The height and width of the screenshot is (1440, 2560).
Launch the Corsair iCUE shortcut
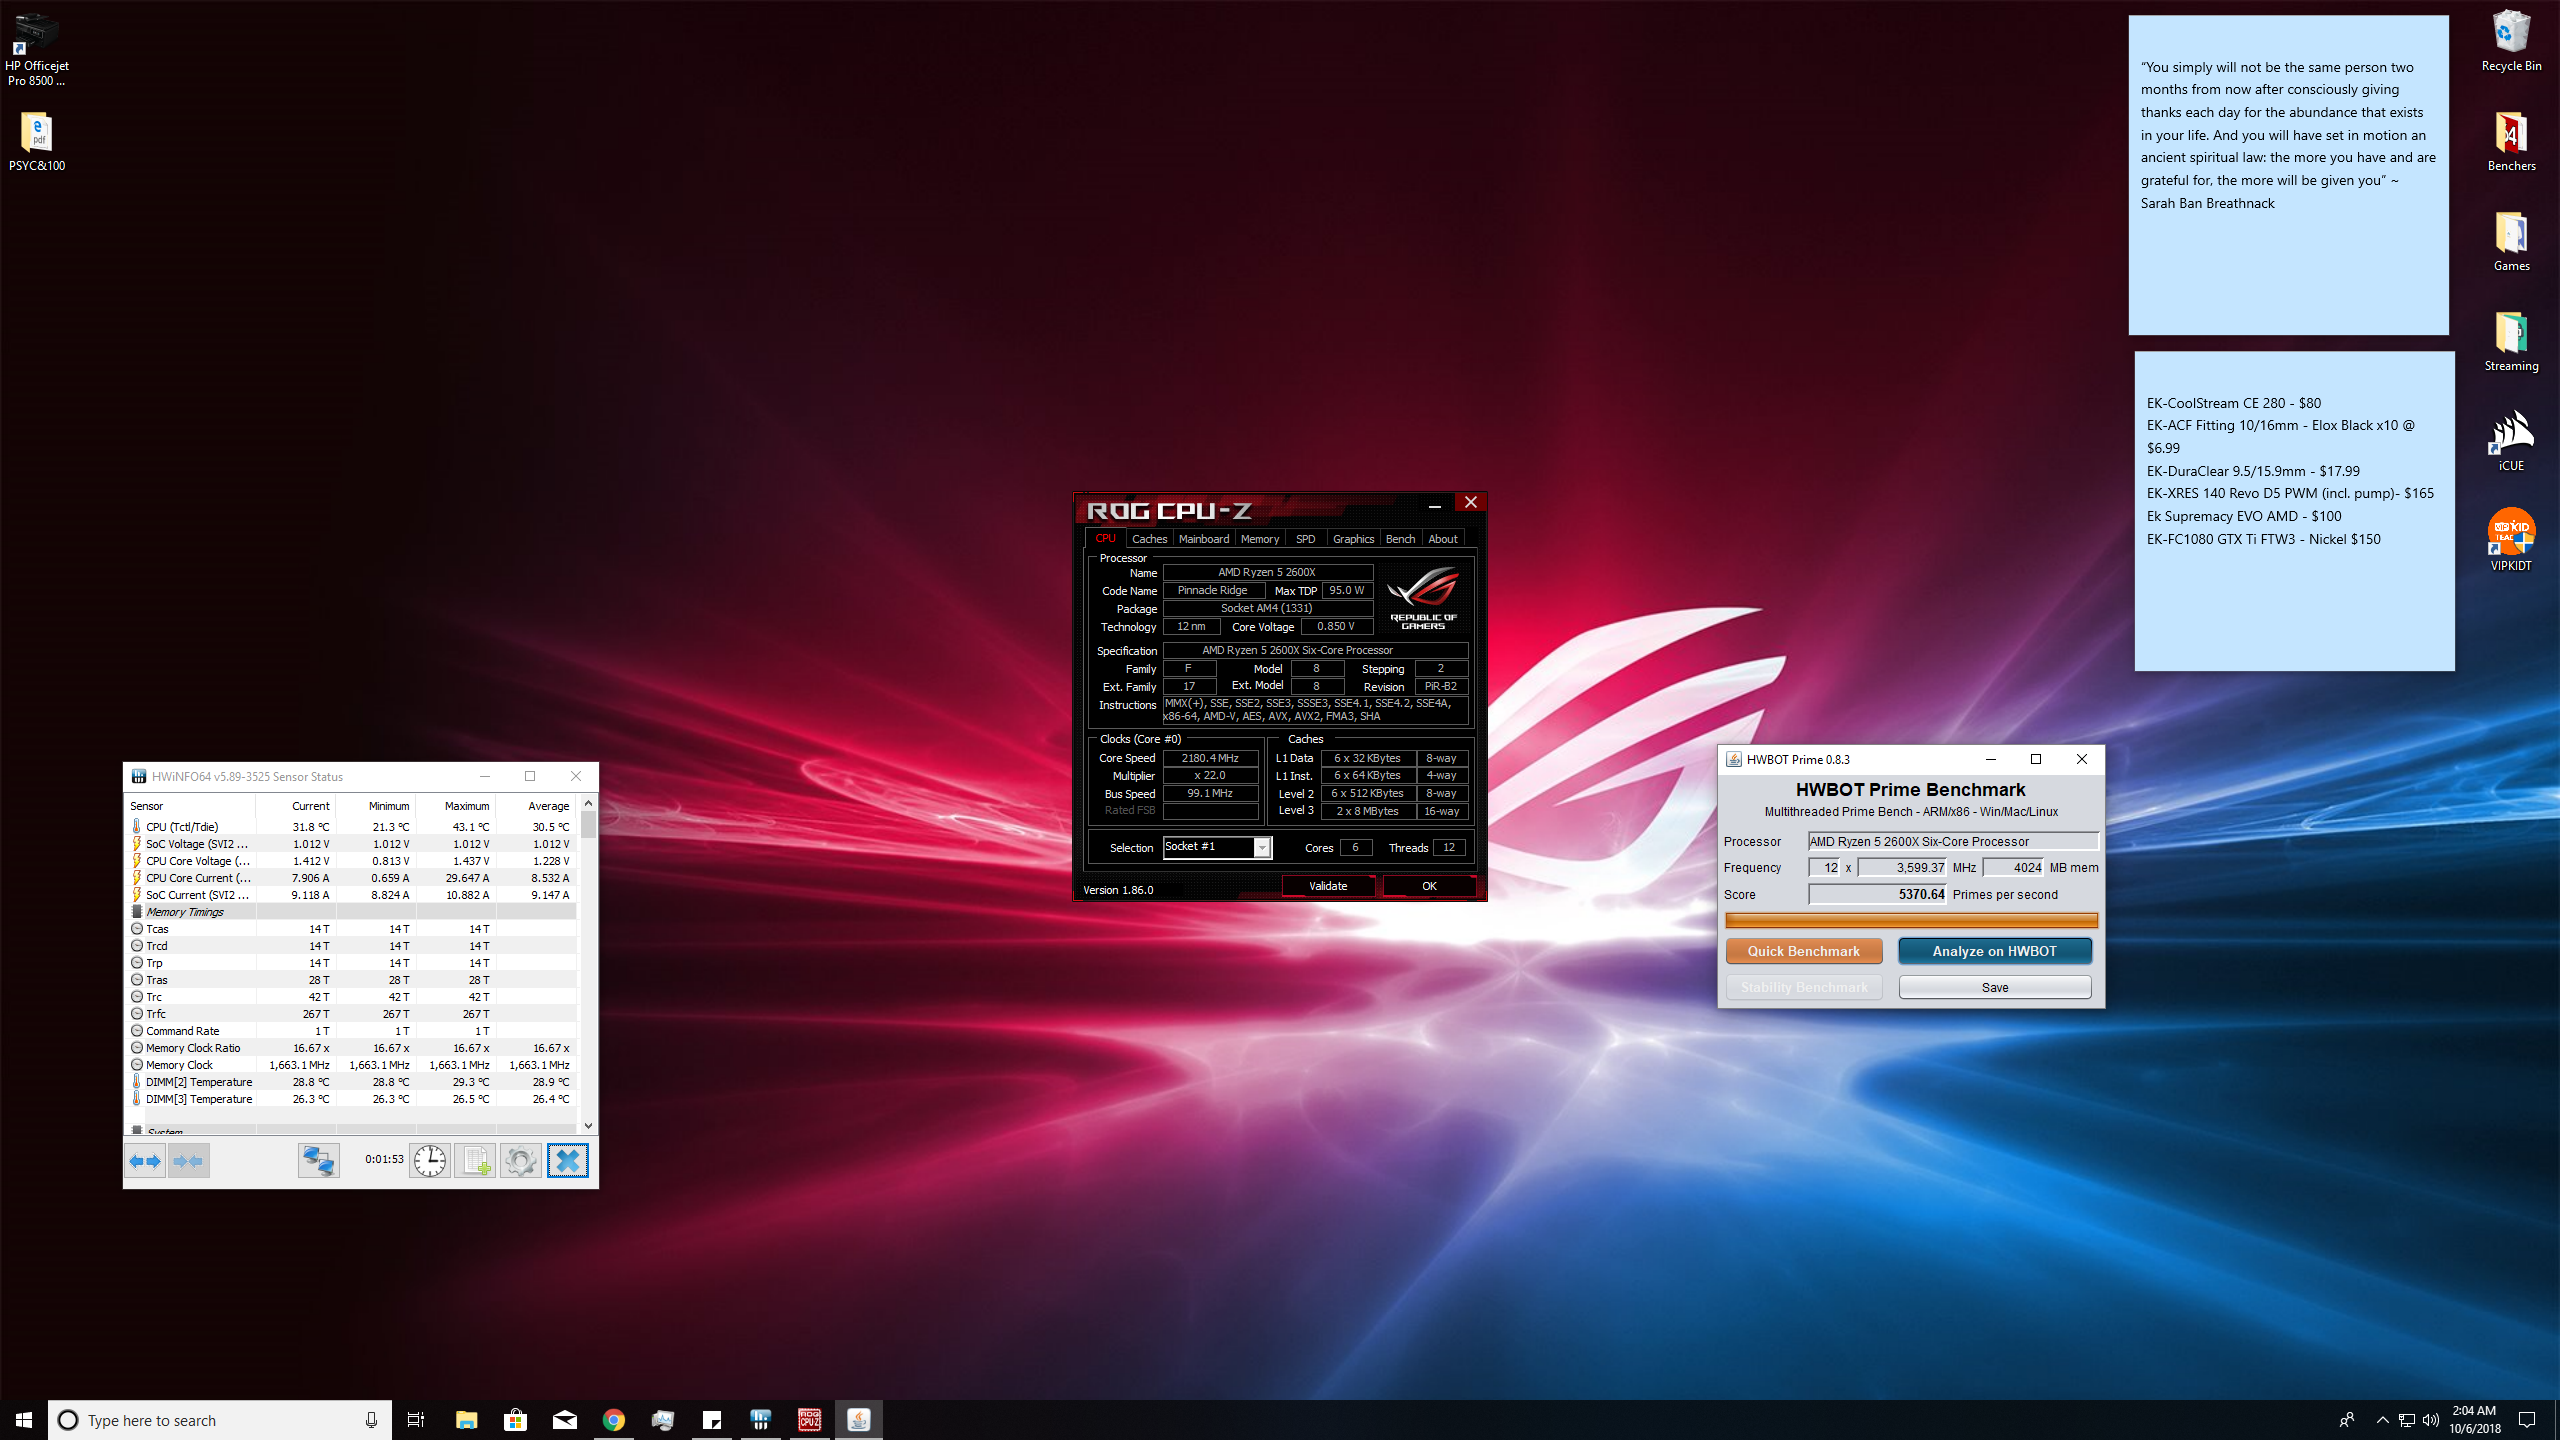(x=2511, y=442)
